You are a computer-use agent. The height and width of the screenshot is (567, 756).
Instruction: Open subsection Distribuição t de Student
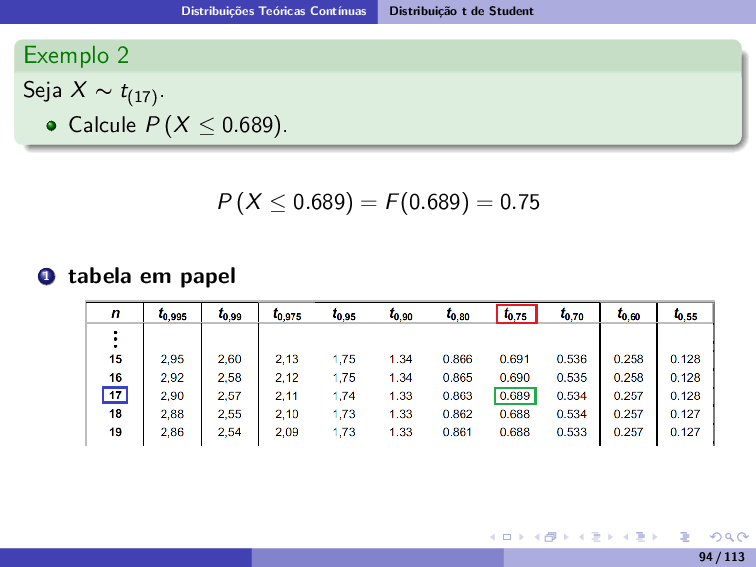[461, 11]
